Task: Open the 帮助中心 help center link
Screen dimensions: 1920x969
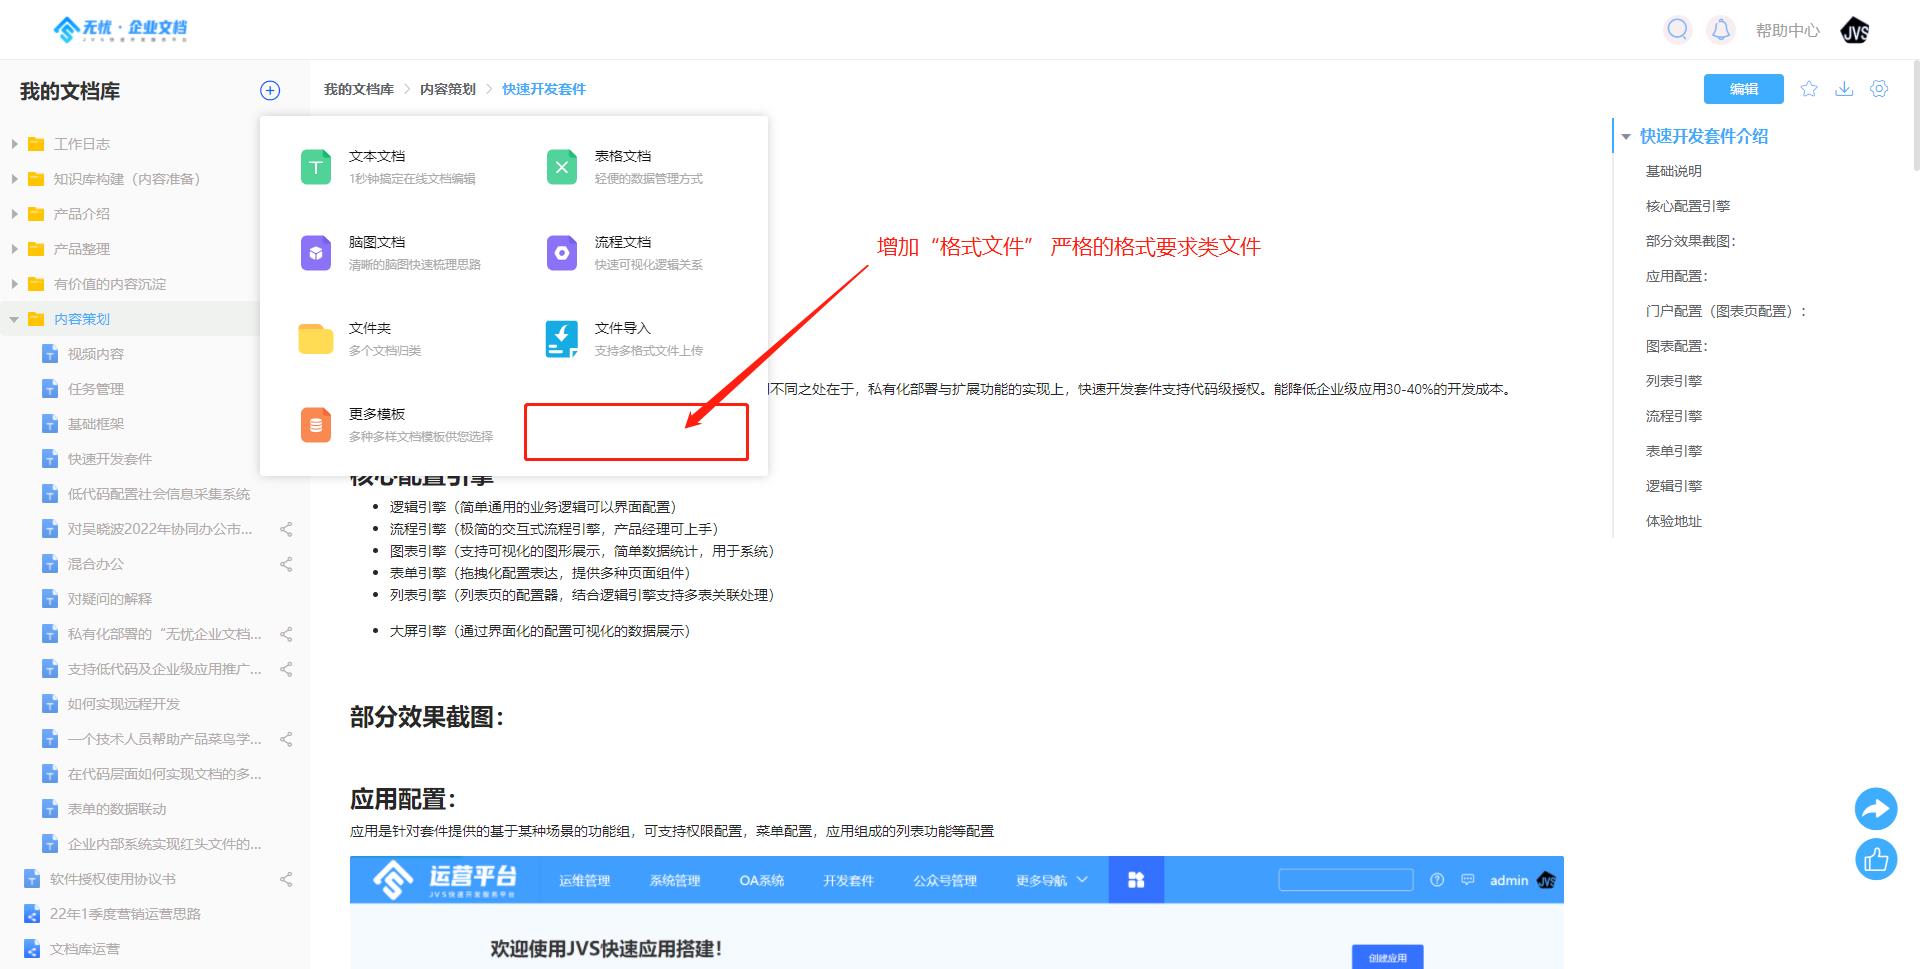Action: click(x=1787, y=31)
